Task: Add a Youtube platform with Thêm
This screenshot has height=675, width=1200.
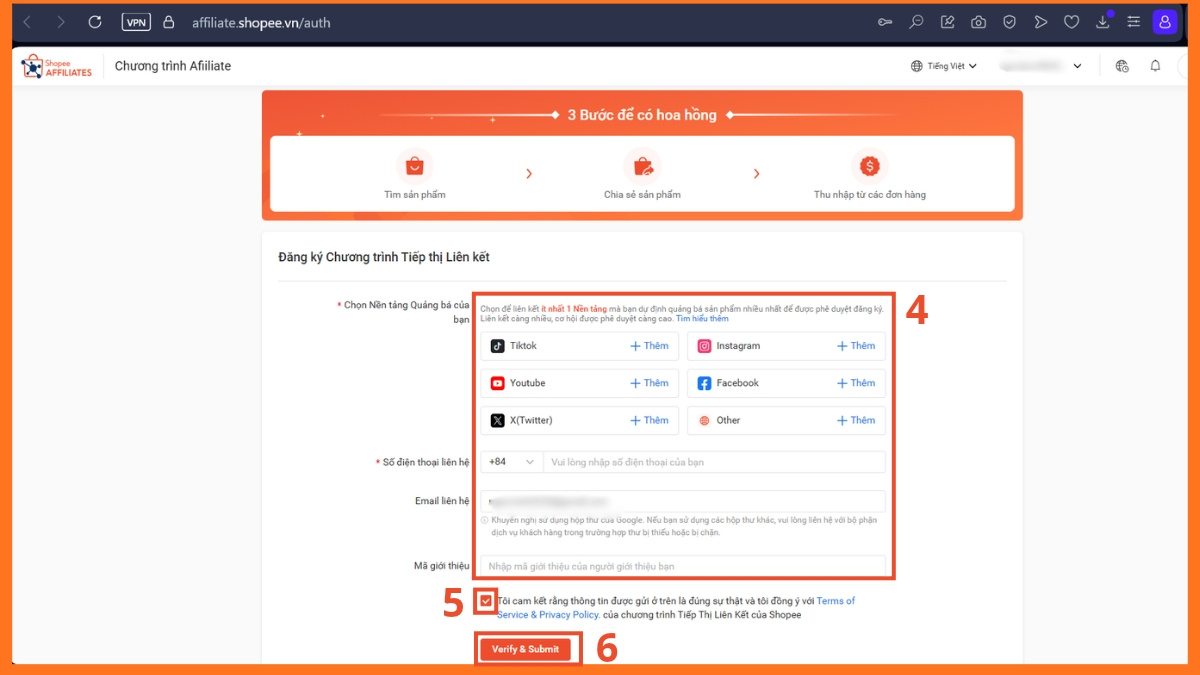Action: coord(649,383)
